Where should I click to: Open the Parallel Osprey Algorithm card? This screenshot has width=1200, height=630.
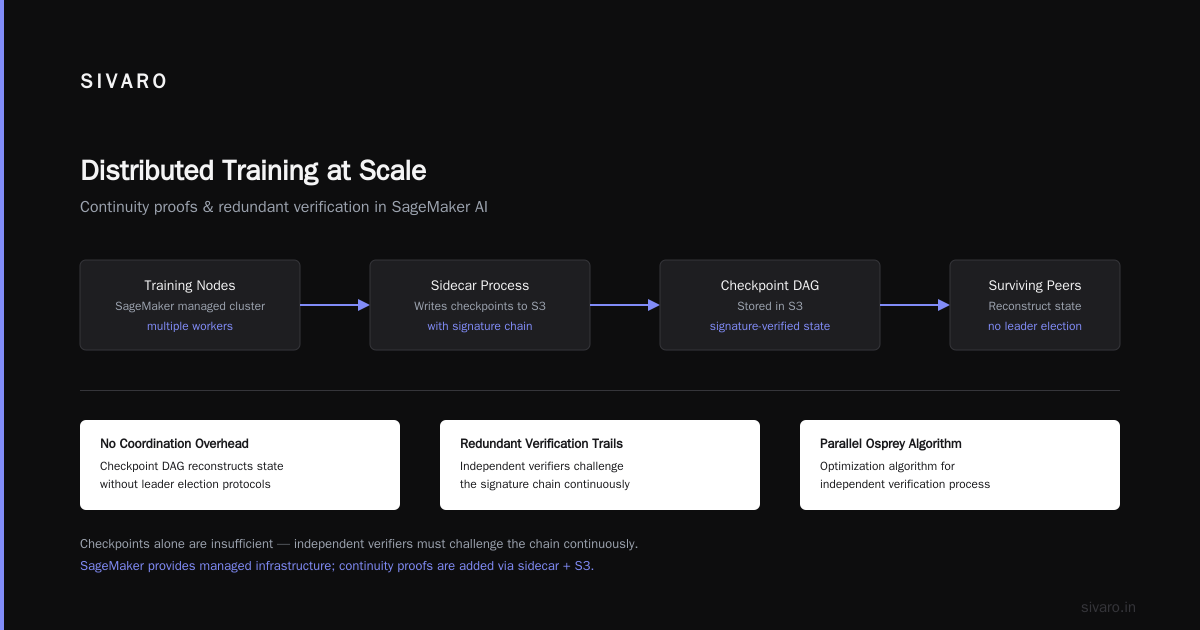960,465
